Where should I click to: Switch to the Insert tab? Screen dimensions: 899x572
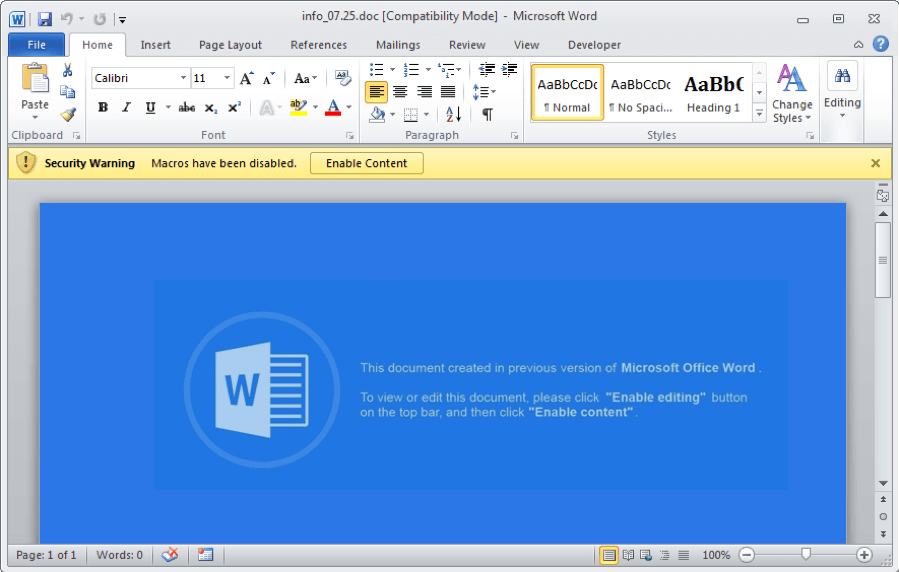(155, 45)
